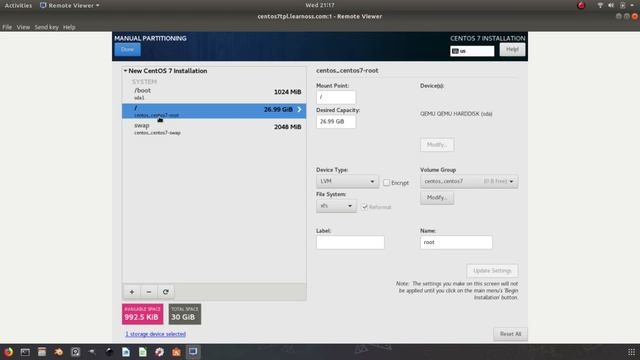Screen dimensions: 640x360
Task: Open the clock Wed 21:17 menu
Action: tap(320, 5)
